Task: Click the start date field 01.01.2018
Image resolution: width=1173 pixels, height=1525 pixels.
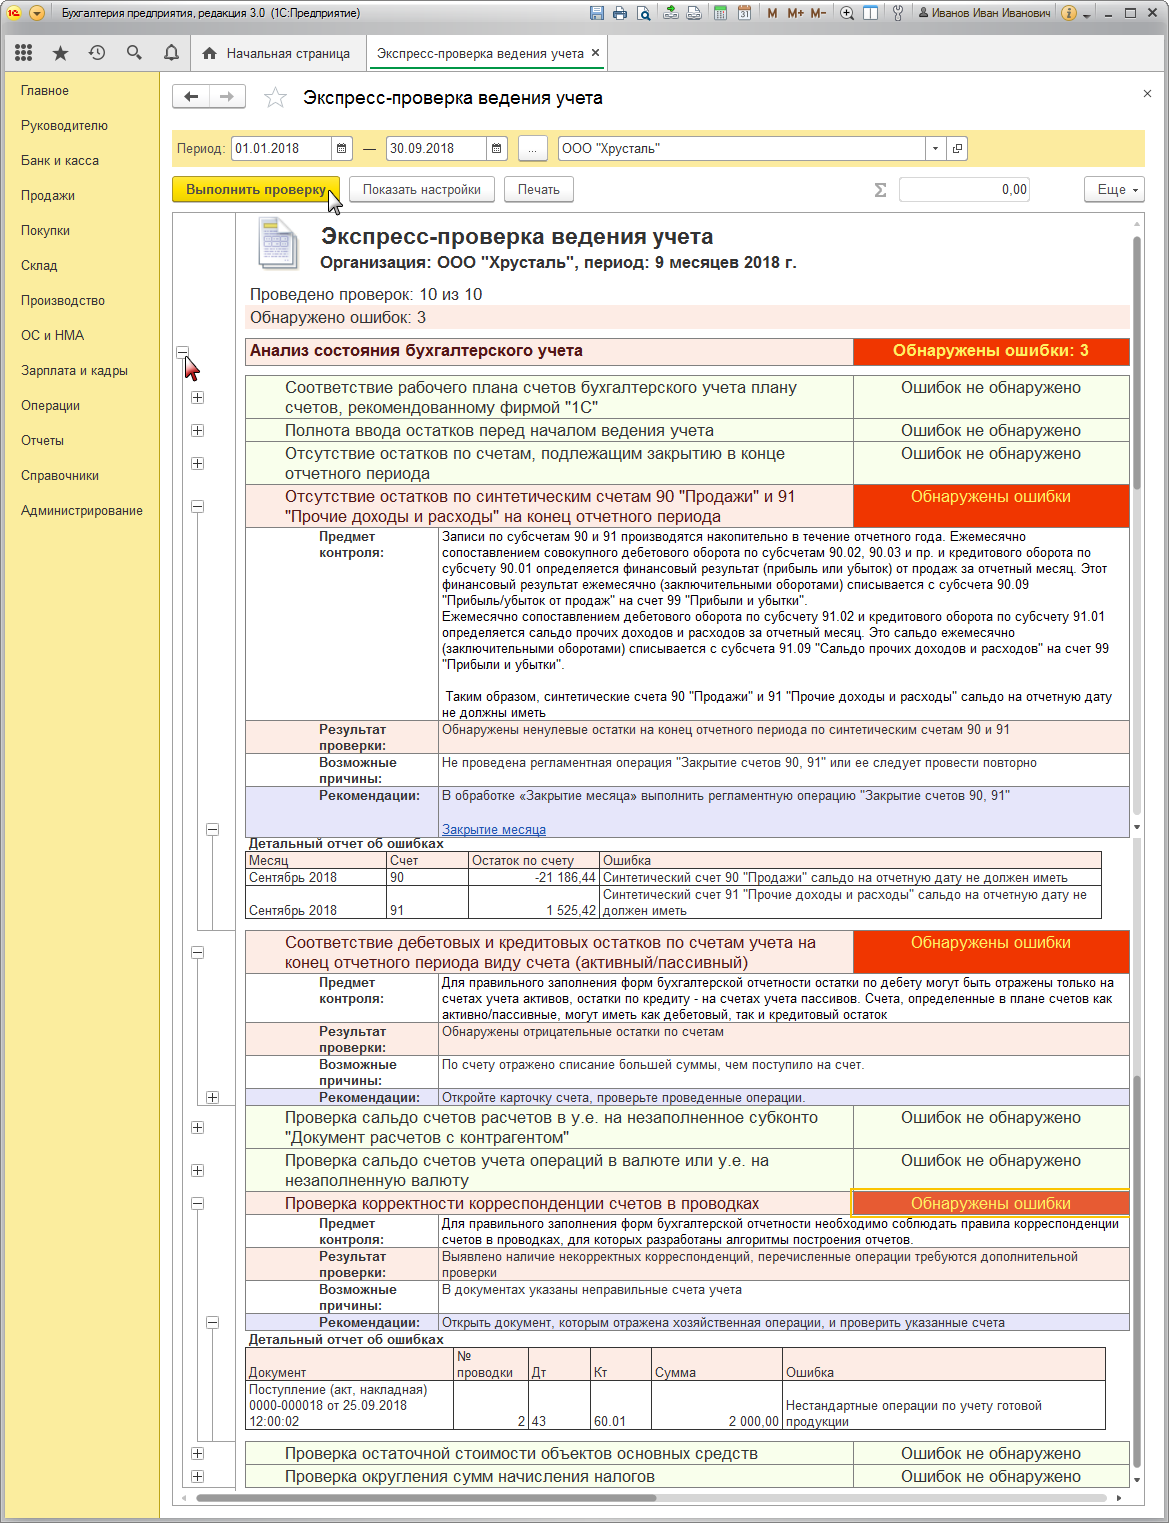Action: click(x=281, y=148)
